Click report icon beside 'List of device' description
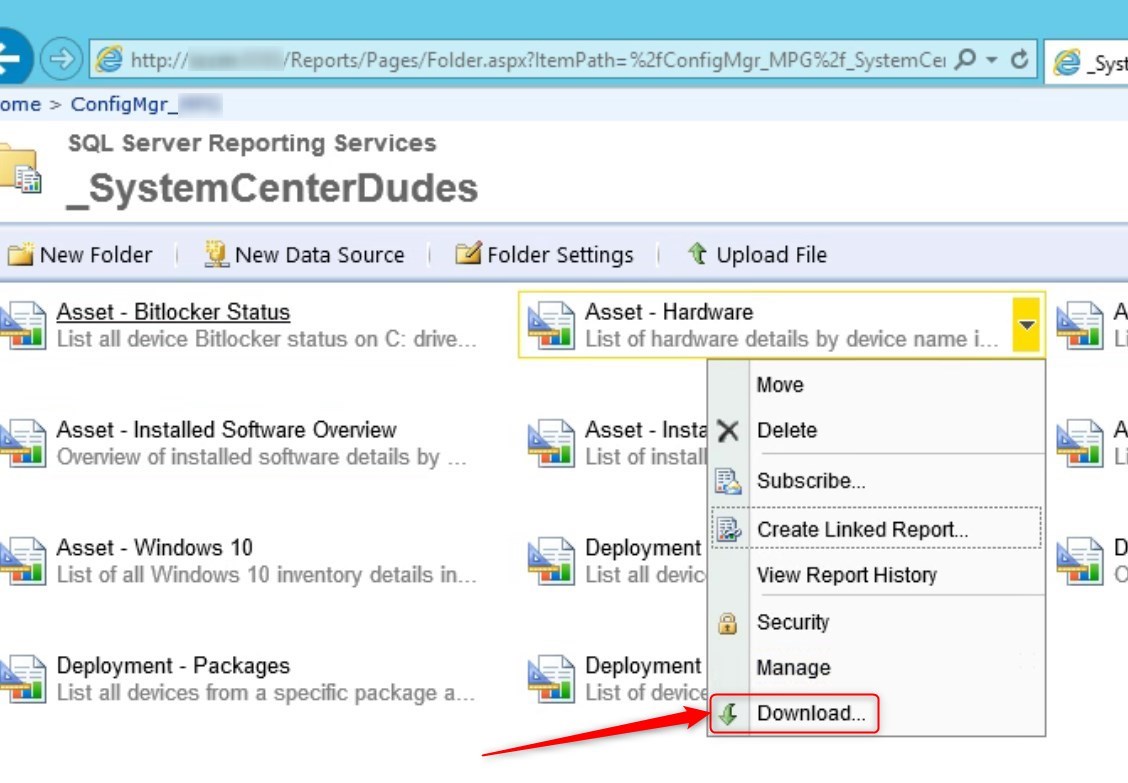Viewport: 1128px width, 783px height. click(551, 679)
